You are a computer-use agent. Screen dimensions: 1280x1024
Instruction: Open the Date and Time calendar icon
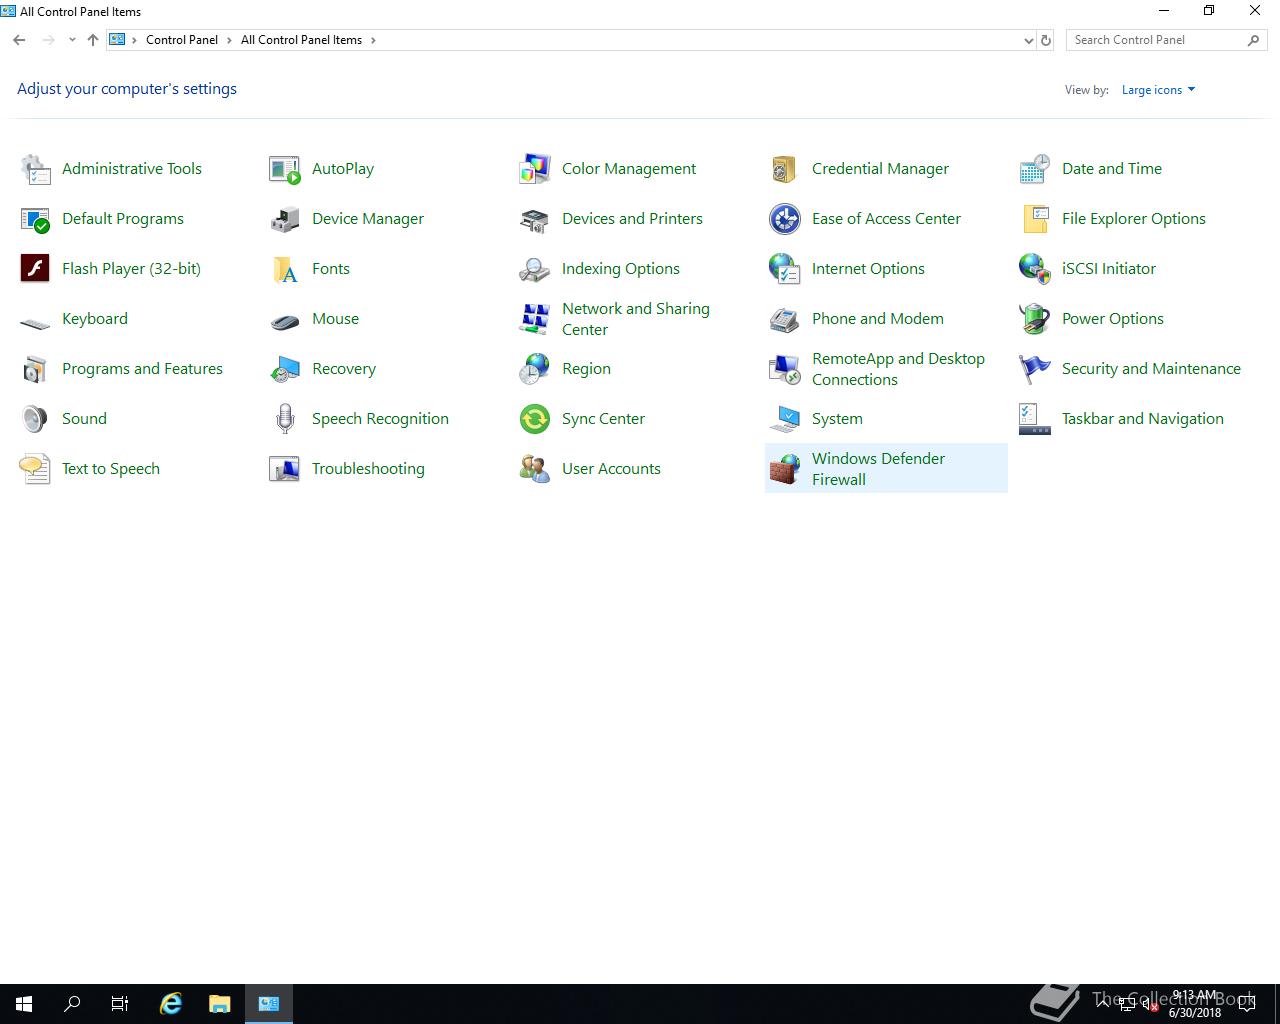pyautogui.click(x=1035, y=169)
